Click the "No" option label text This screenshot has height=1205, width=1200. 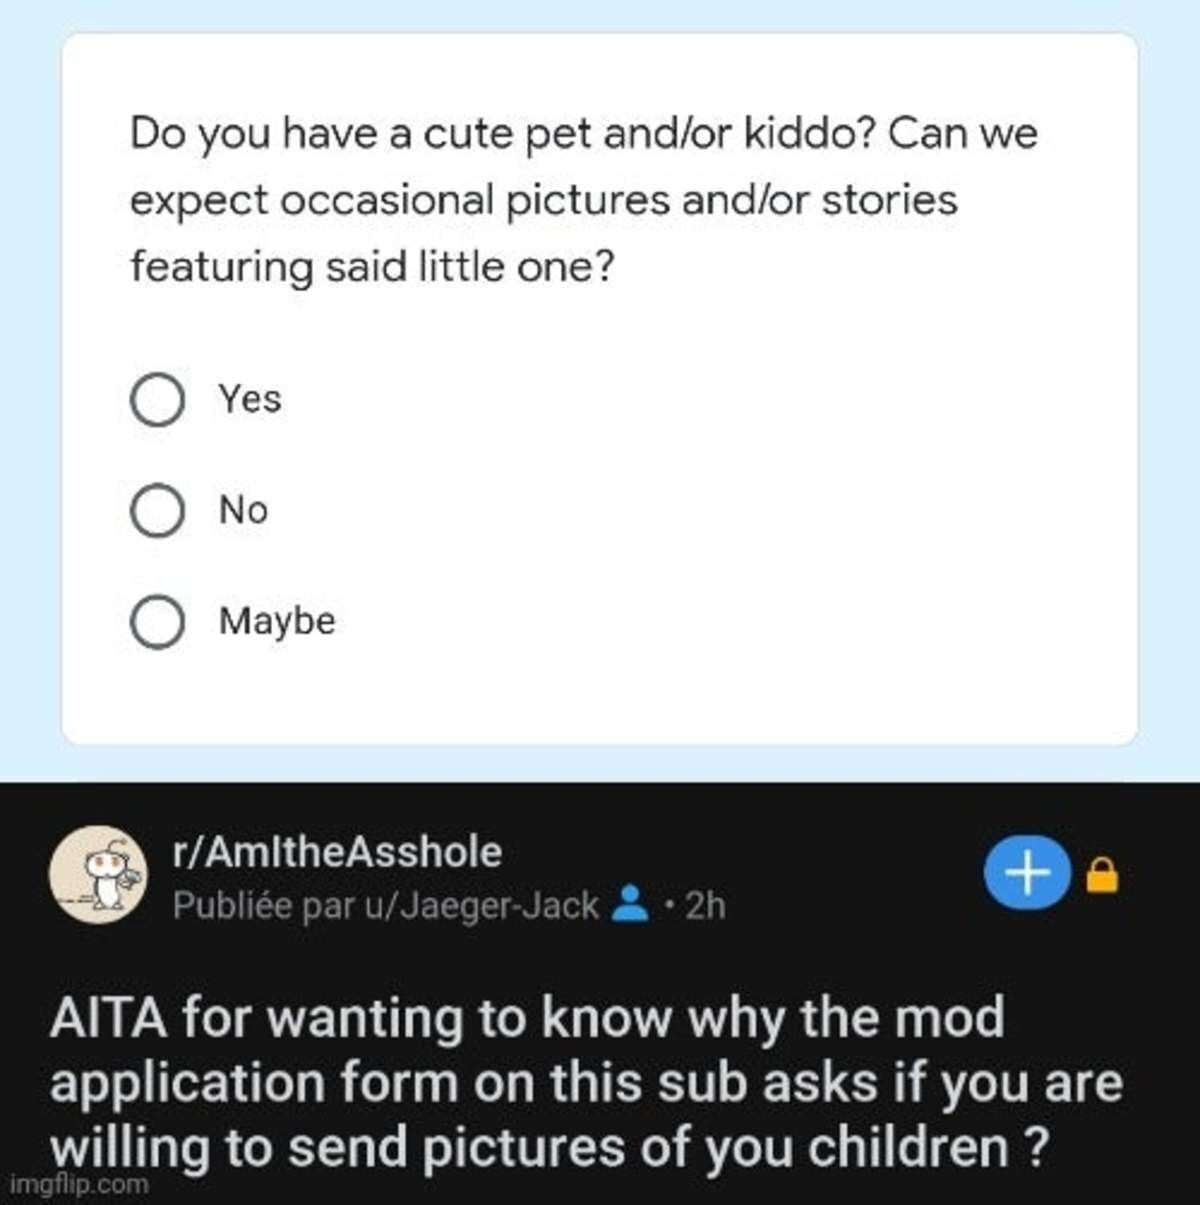tap(243, 510)
